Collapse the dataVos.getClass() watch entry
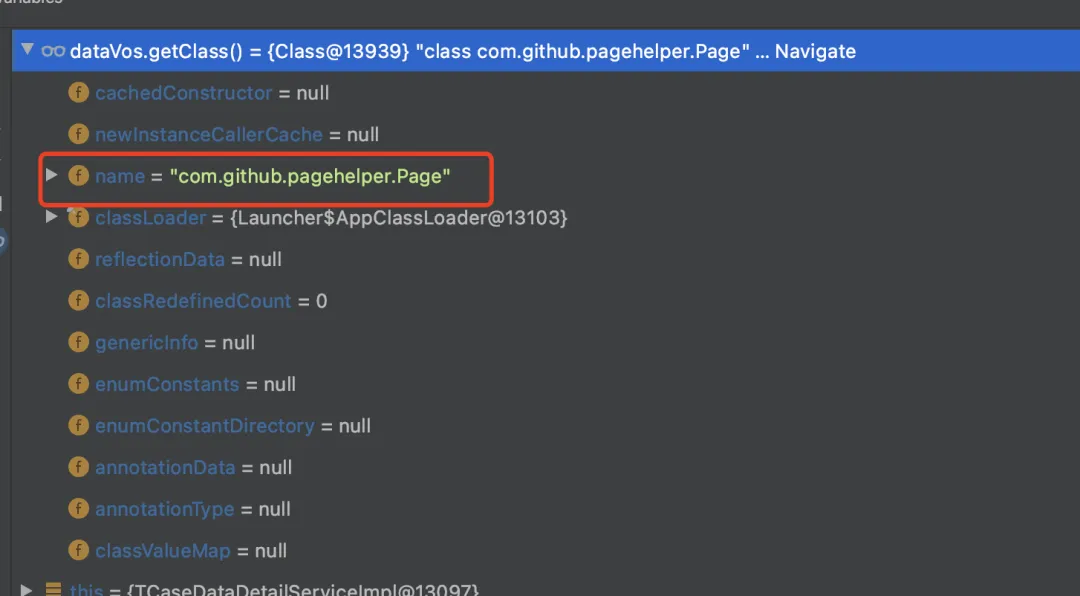 pyautogui.click(x=27, y=50)
